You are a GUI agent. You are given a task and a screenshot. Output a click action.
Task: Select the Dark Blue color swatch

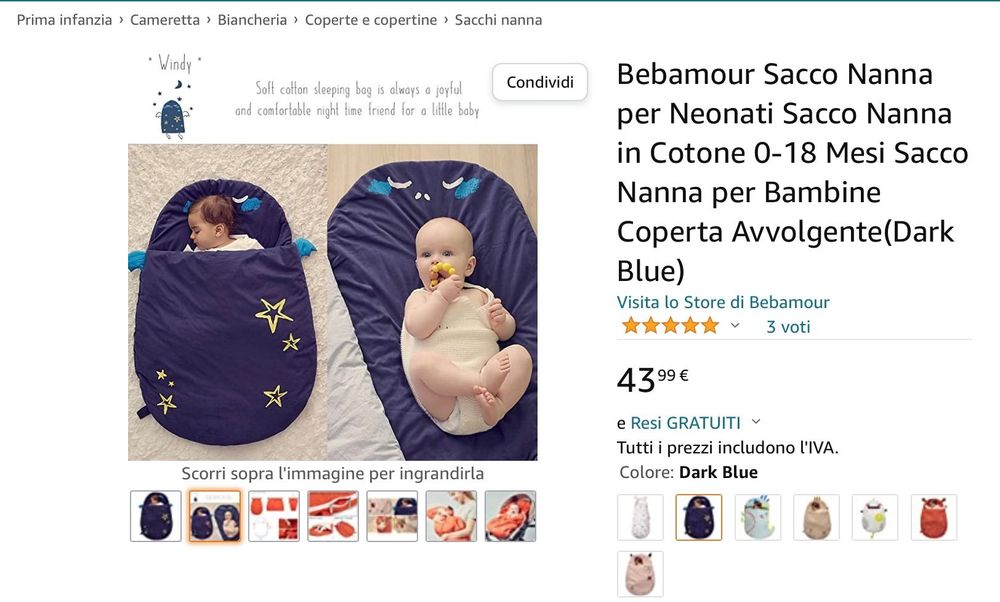(699, 517)
